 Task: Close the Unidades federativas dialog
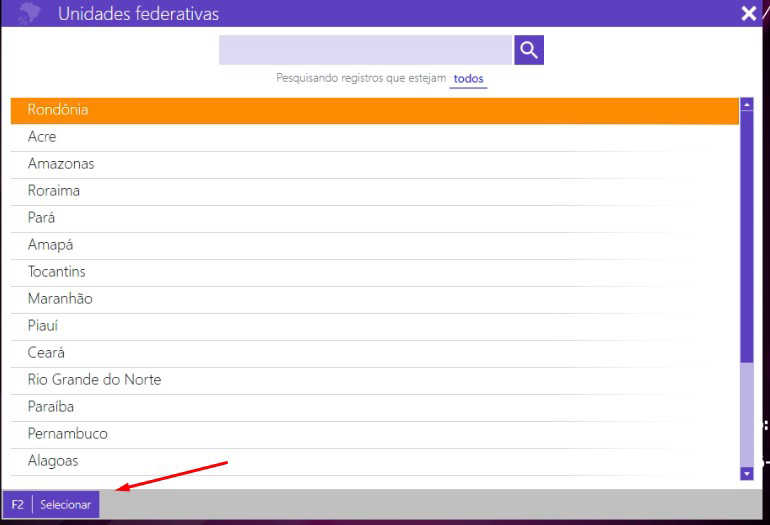748,13
